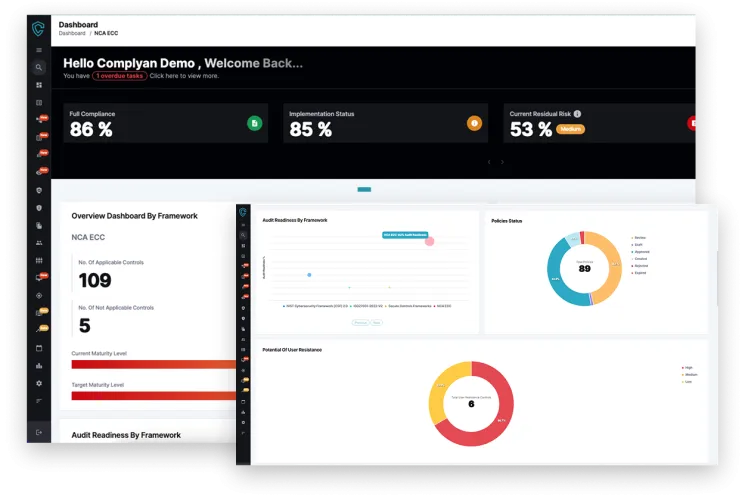Open the search icon in the left sidebar
745x497 pixels.
[39, 68]
